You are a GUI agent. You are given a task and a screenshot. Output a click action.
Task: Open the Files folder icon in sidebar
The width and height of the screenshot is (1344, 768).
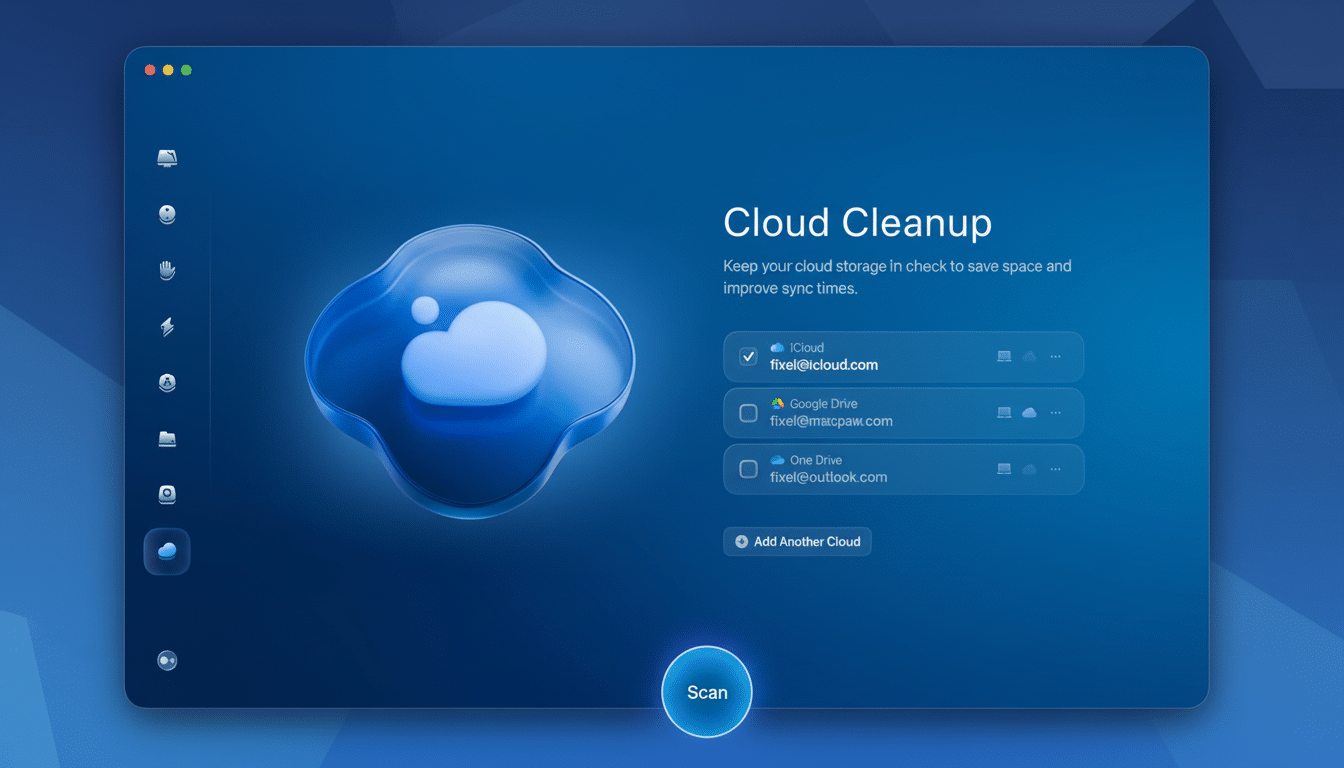click(167, 439)
